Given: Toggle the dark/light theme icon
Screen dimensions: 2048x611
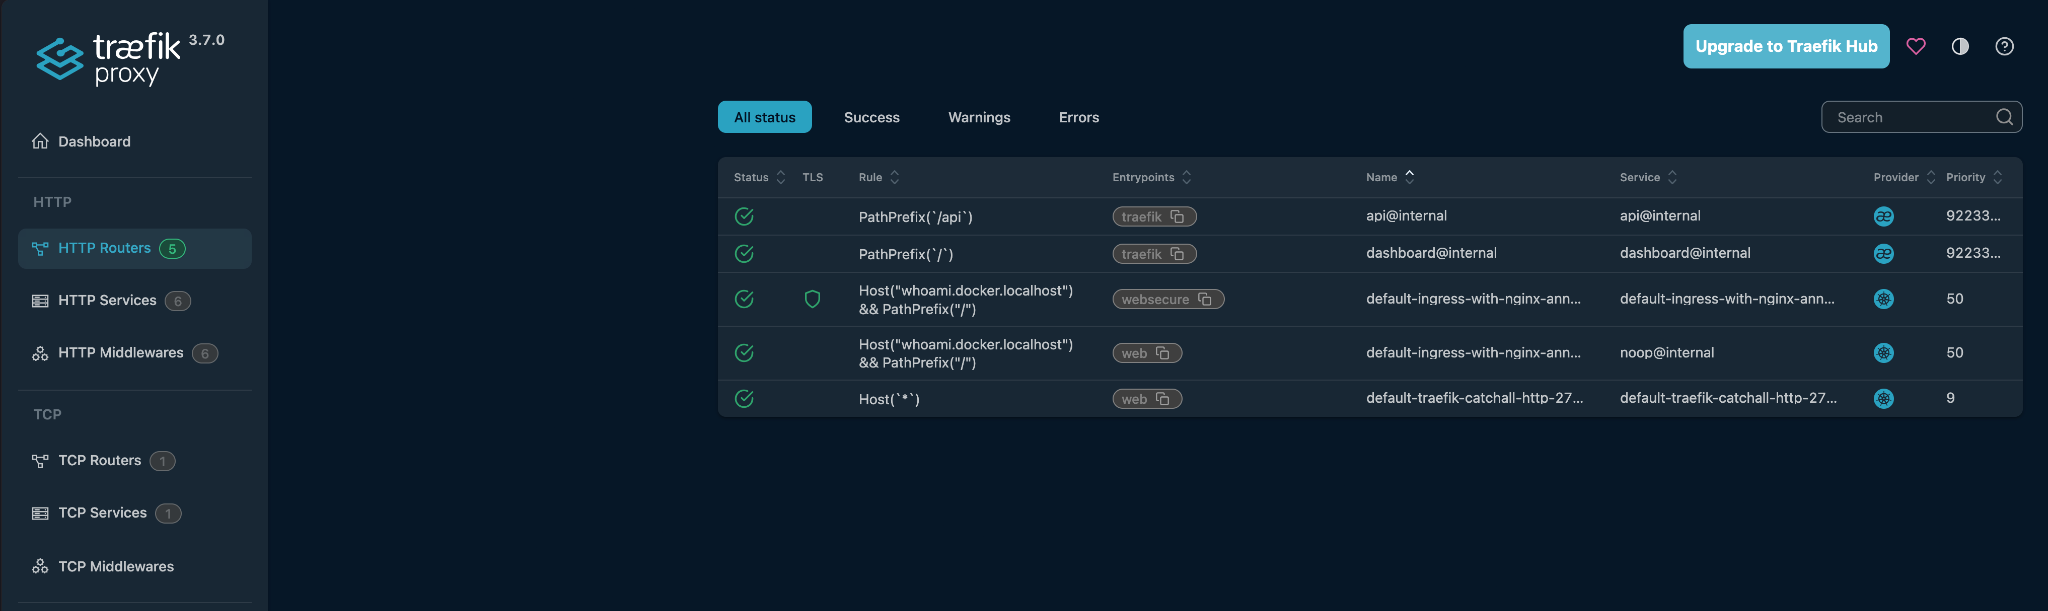Looking at the screenshot, I should point(1960,46).
